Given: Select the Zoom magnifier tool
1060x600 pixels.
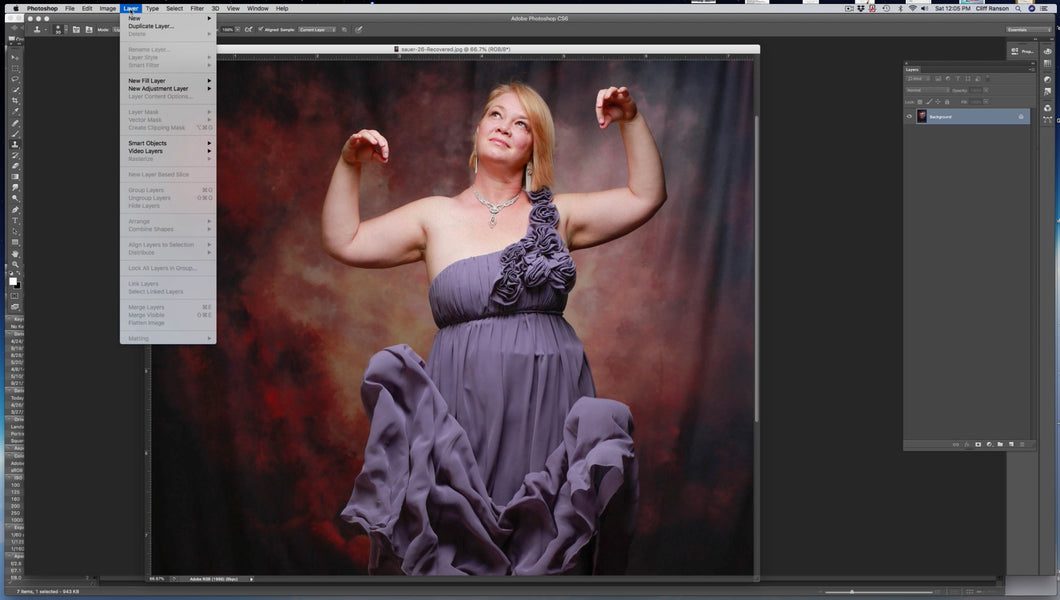Looking at the screenshot, I should (x=15, y=264).
